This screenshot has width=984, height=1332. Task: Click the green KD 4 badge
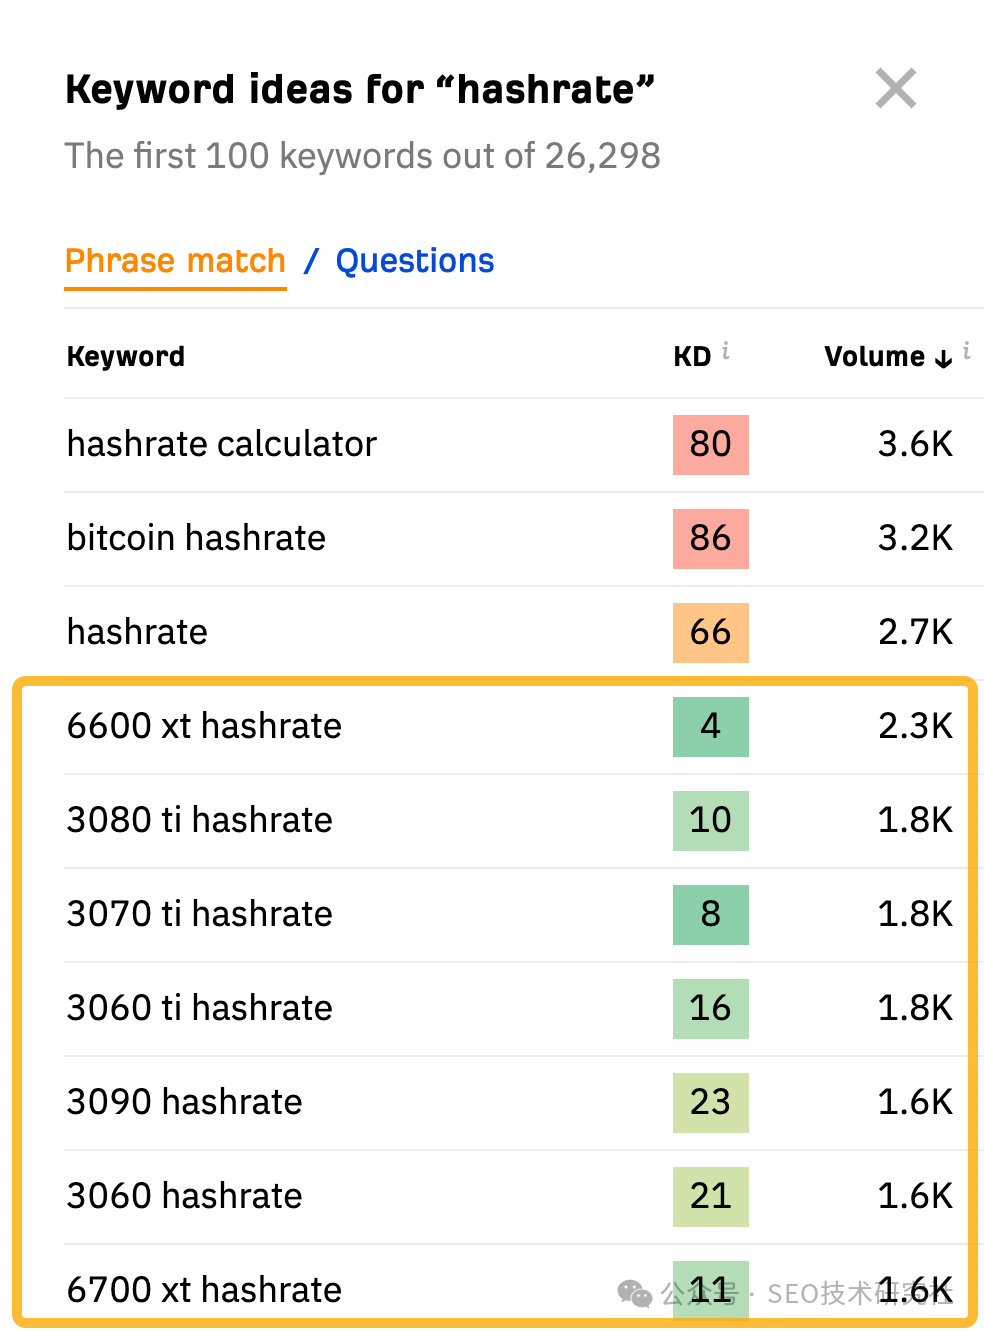click(711, 727)
